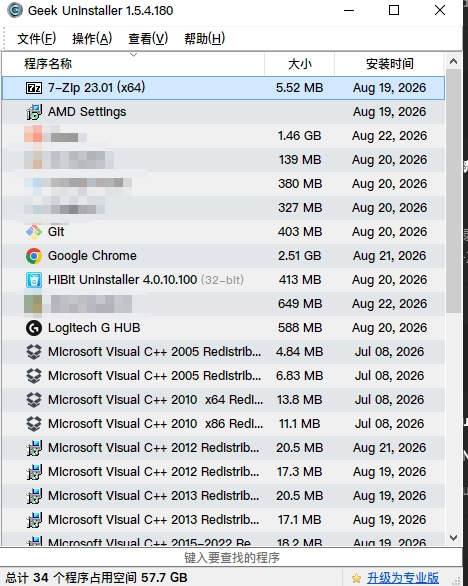Open the 帮助(H) menu
The width and height of the screenshot is (468, 586).
point(204,38)
